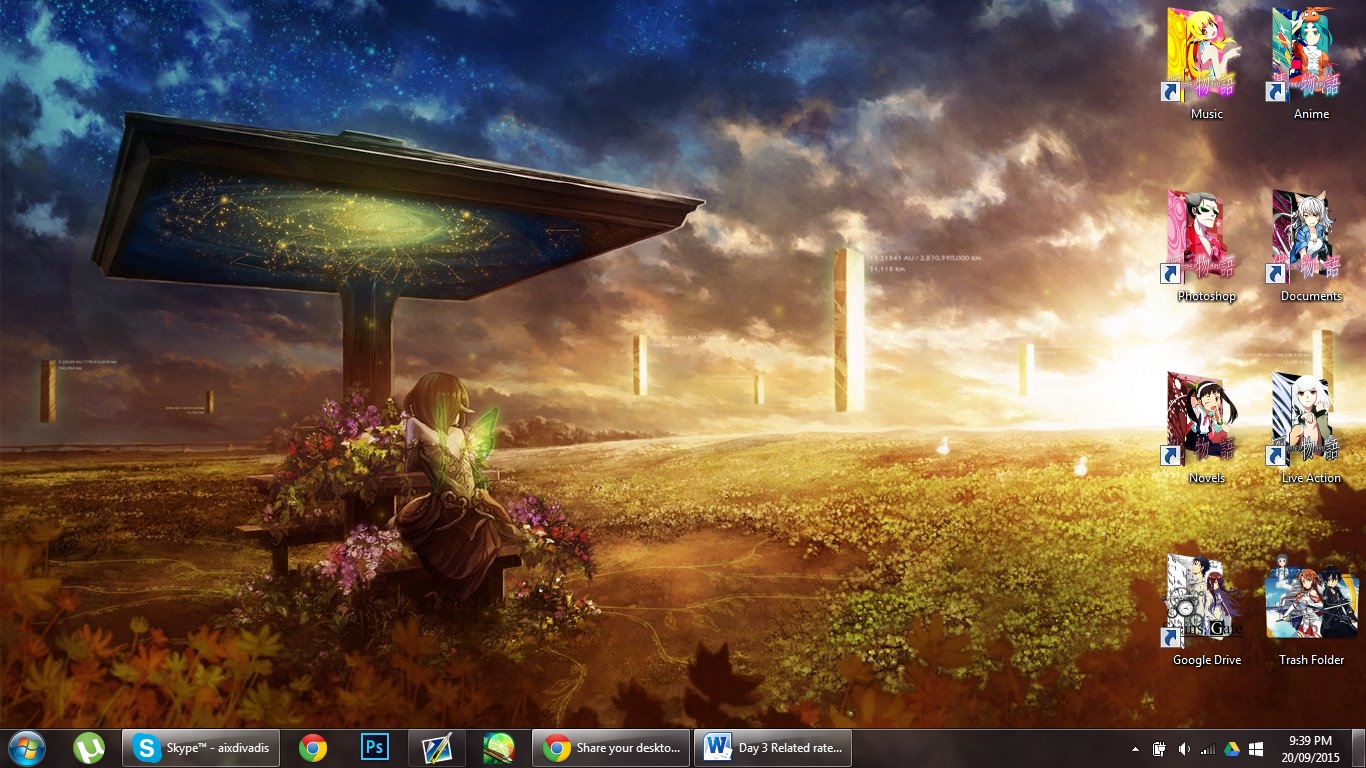Click the Google Drive tray icon
This screenshot has width=1366, height=768.
[x=1232, y=749]
